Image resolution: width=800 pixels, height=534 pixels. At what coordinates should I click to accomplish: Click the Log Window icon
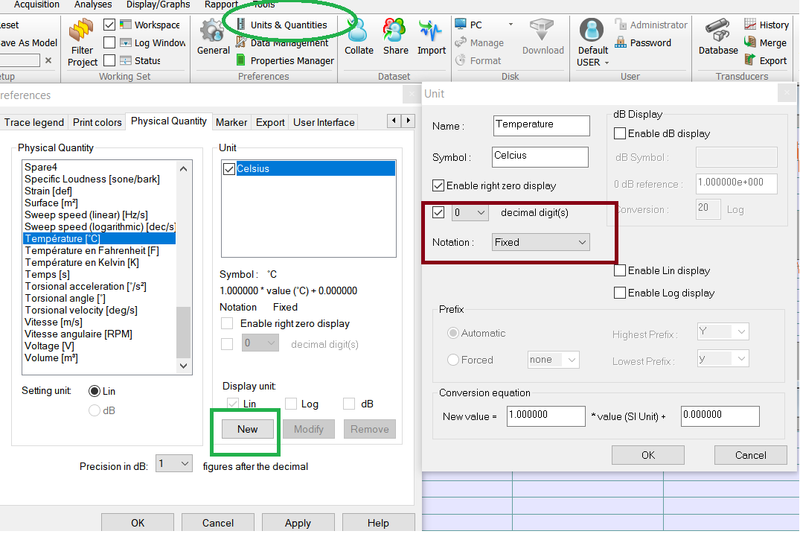point(126,43)
